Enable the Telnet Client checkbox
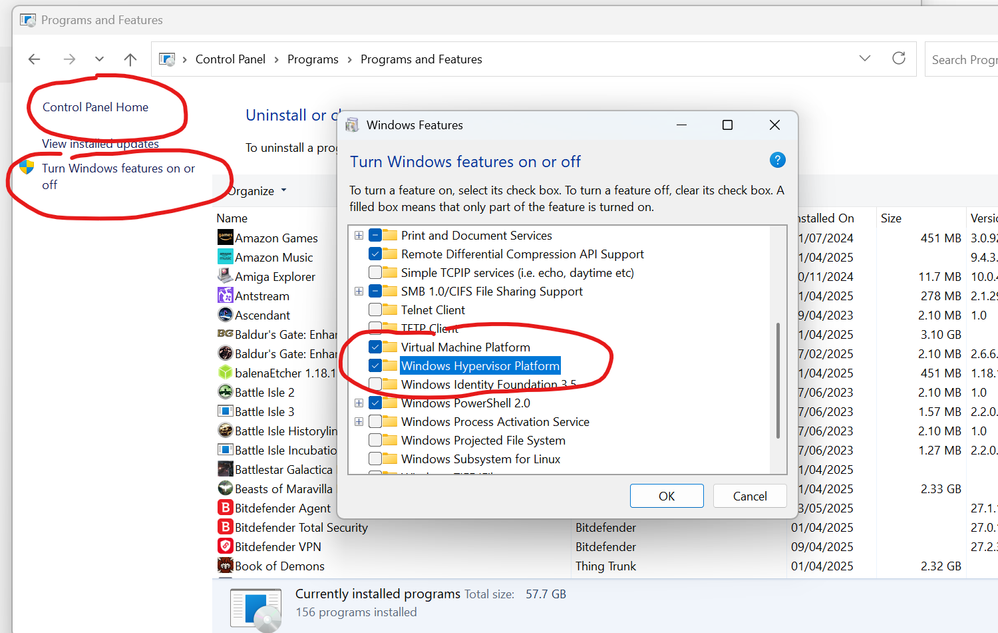Screen dimensions: 998x633 (375, 310)
